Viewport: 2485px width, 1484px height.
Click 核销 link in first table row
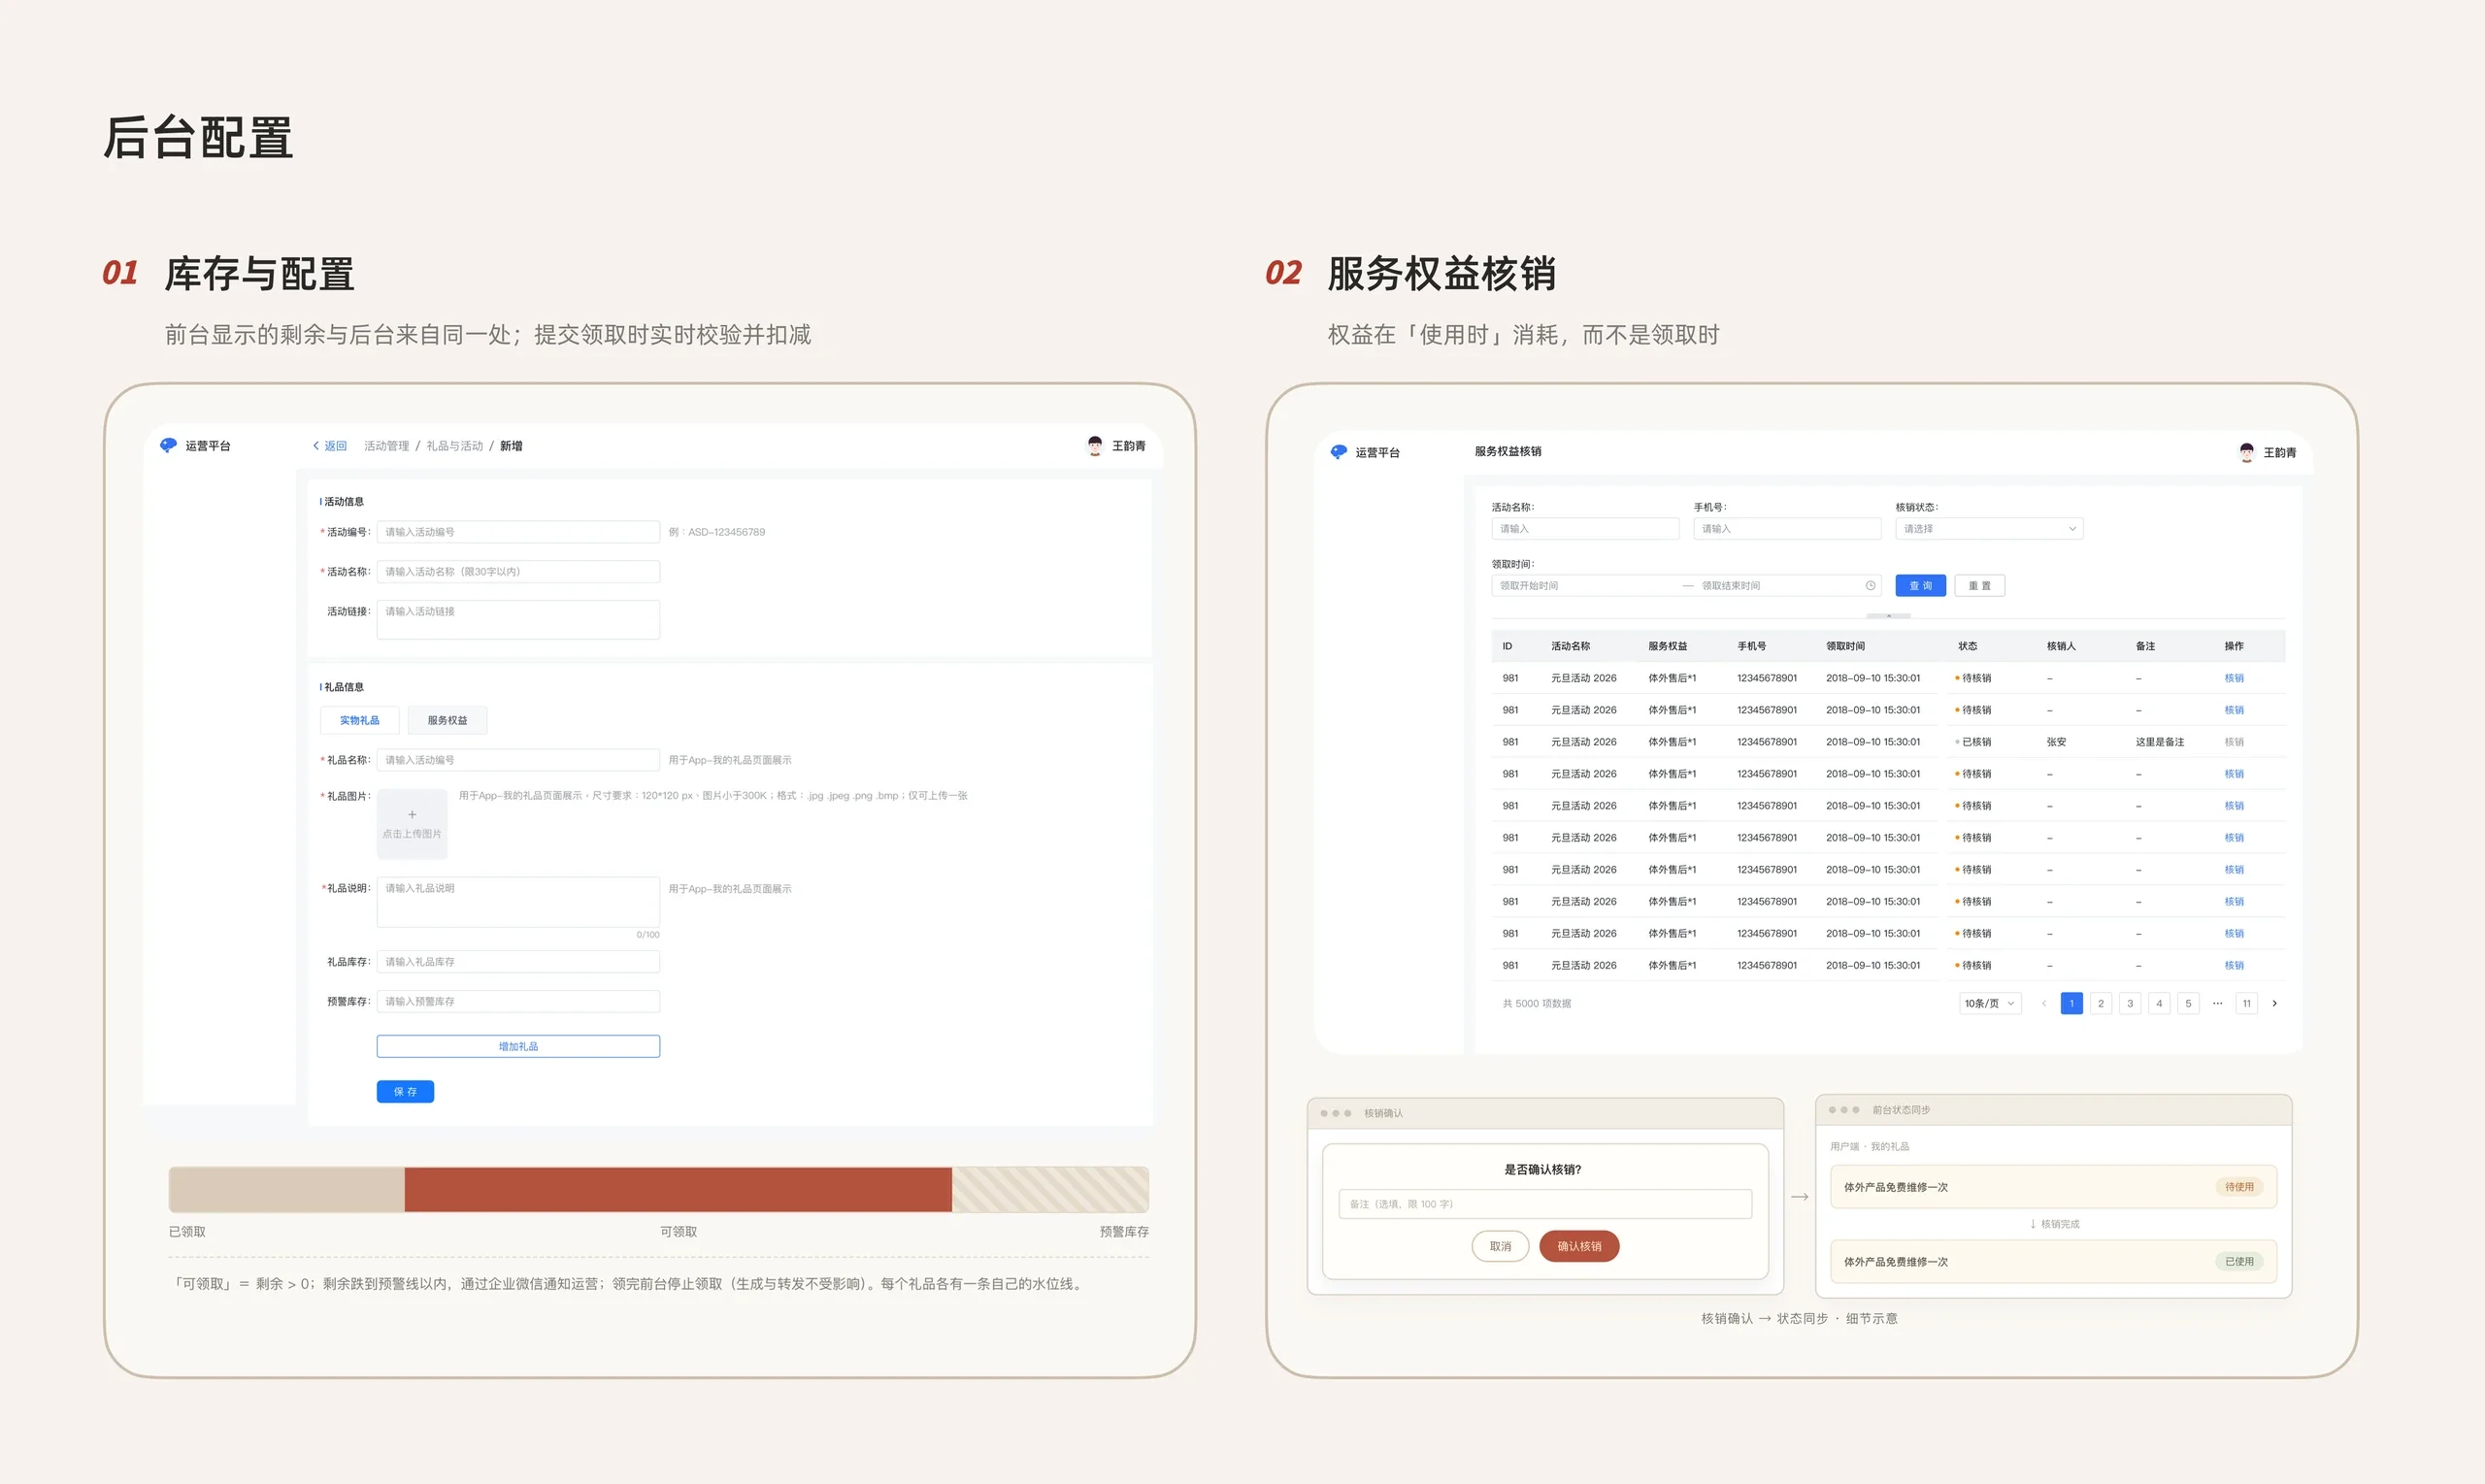(2234, 678)
